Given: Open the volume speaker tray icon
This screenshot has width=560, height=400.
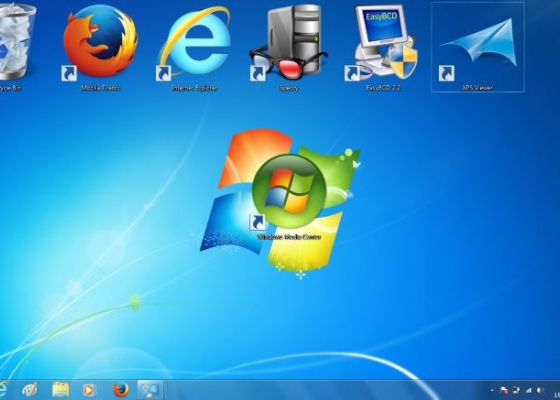Looking at the screenshot, I should (541, 390).
